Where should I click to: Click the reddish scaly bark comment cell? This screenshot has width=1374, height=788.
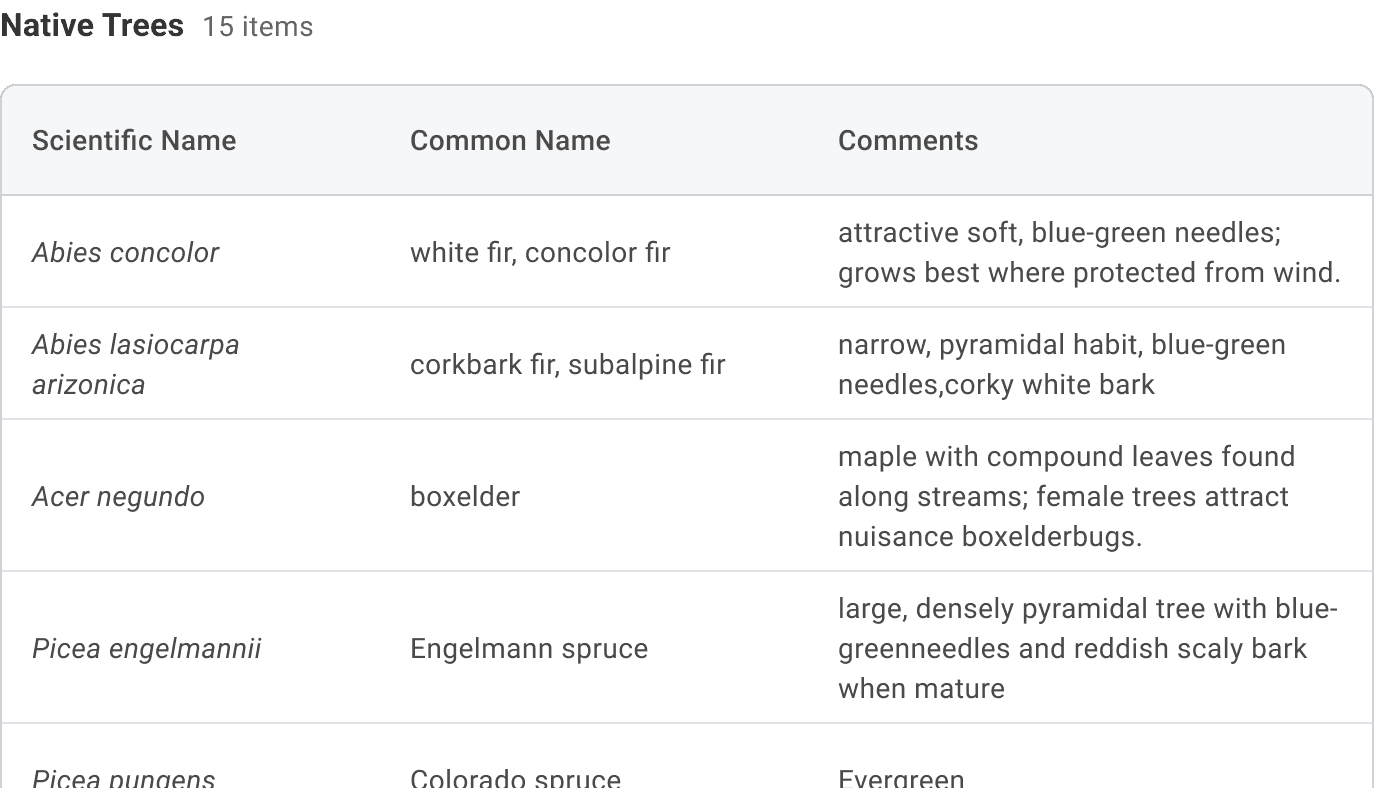(1088, 648)
